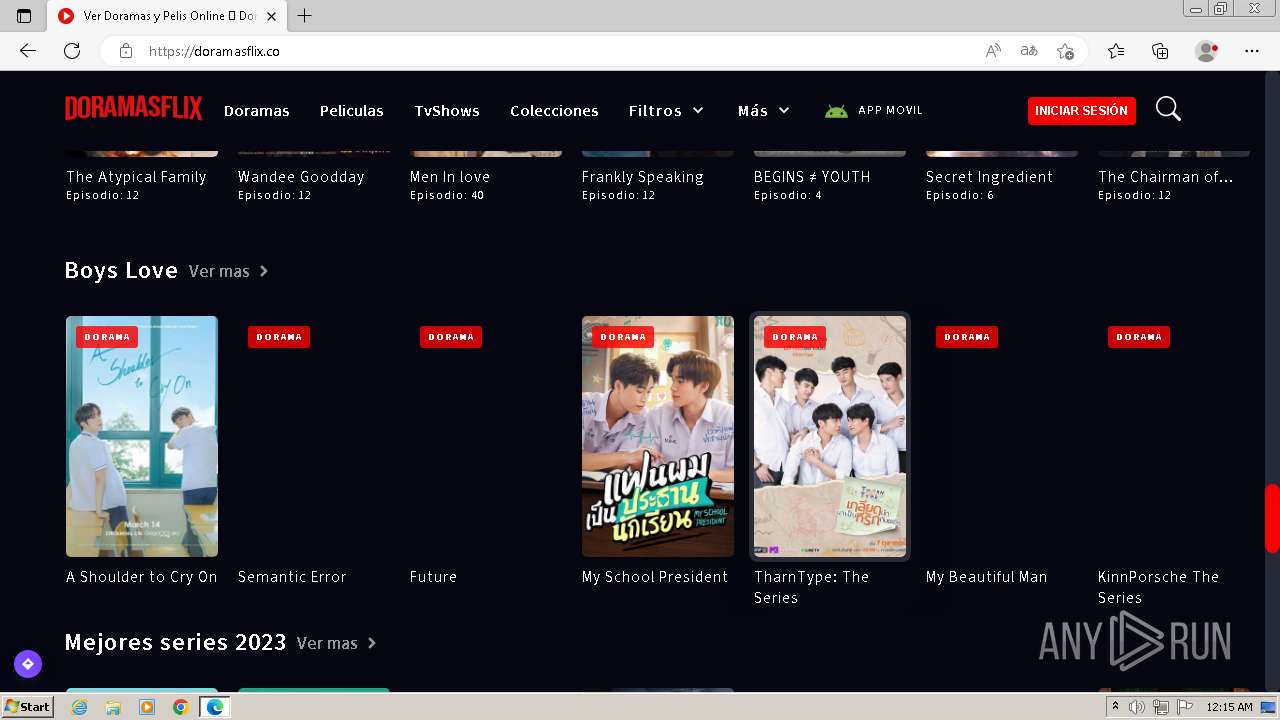Click the purple floating widget icon
This screenshot has height=720, width=1280.
pos(28,663)
